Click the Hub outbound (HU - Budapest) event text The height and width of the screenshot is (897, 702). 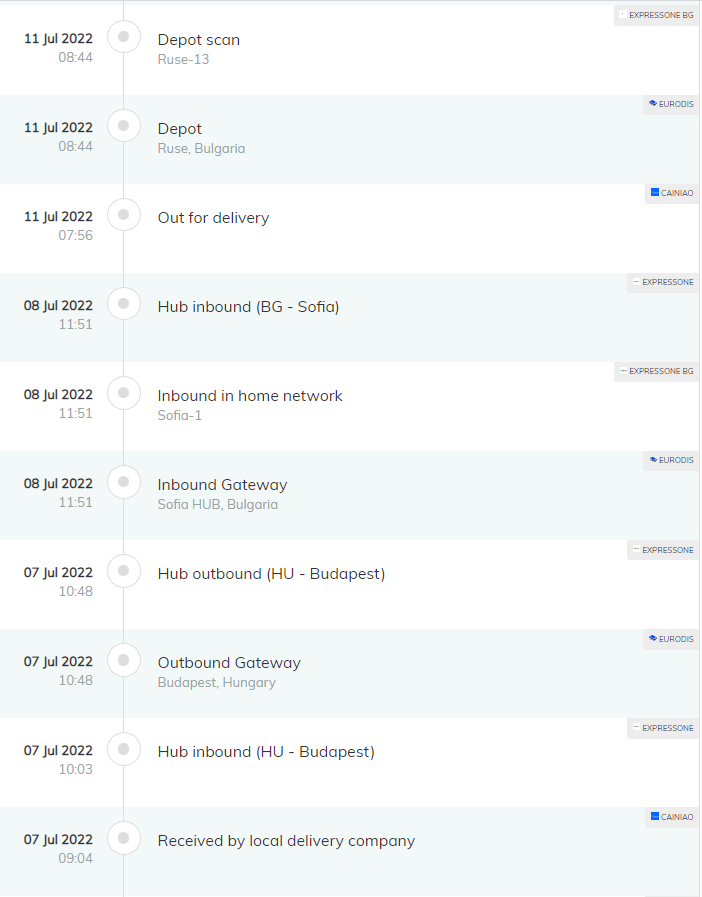[x=271, y=574]
